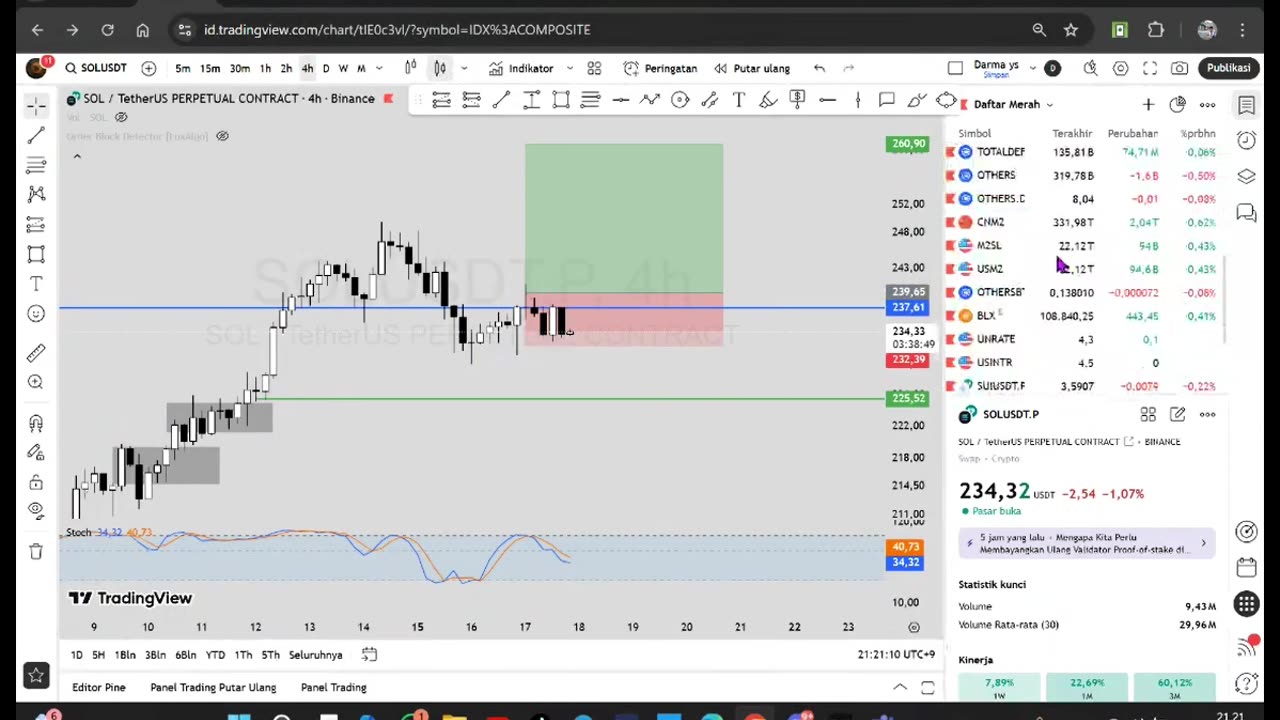The image size is (1280, 720).
Task: Open indicator templates grid icon
Action: click(x=594, y=68)
